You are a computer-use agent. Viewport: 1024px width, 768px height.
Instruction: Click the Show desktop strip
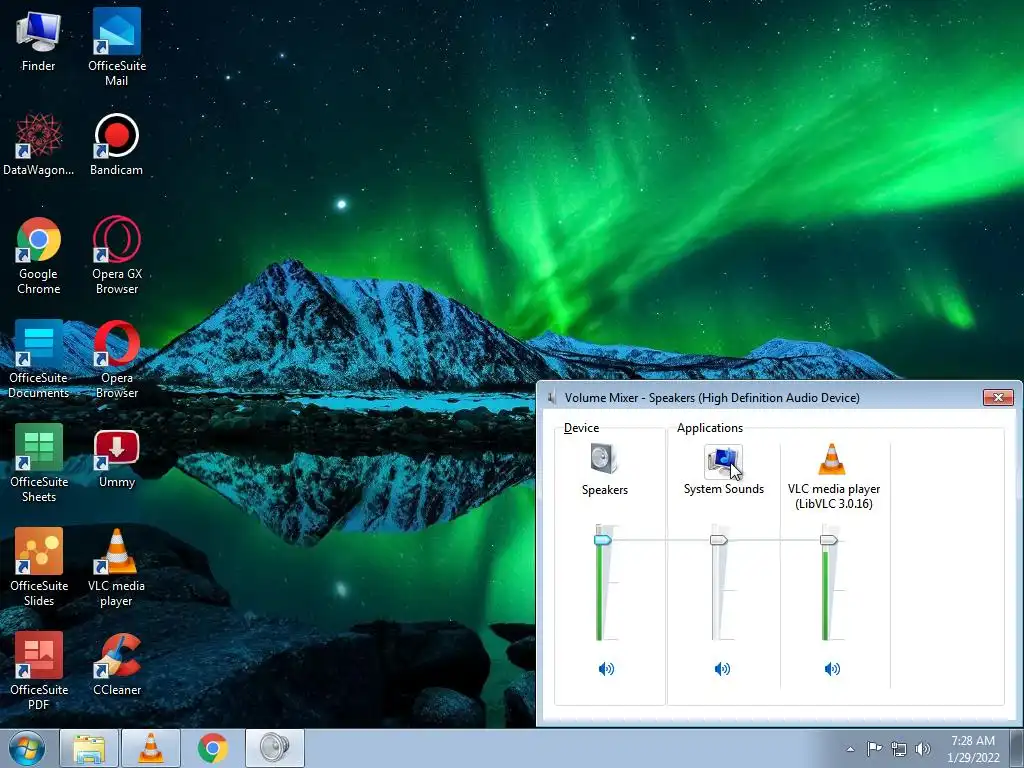point(1017,748)
